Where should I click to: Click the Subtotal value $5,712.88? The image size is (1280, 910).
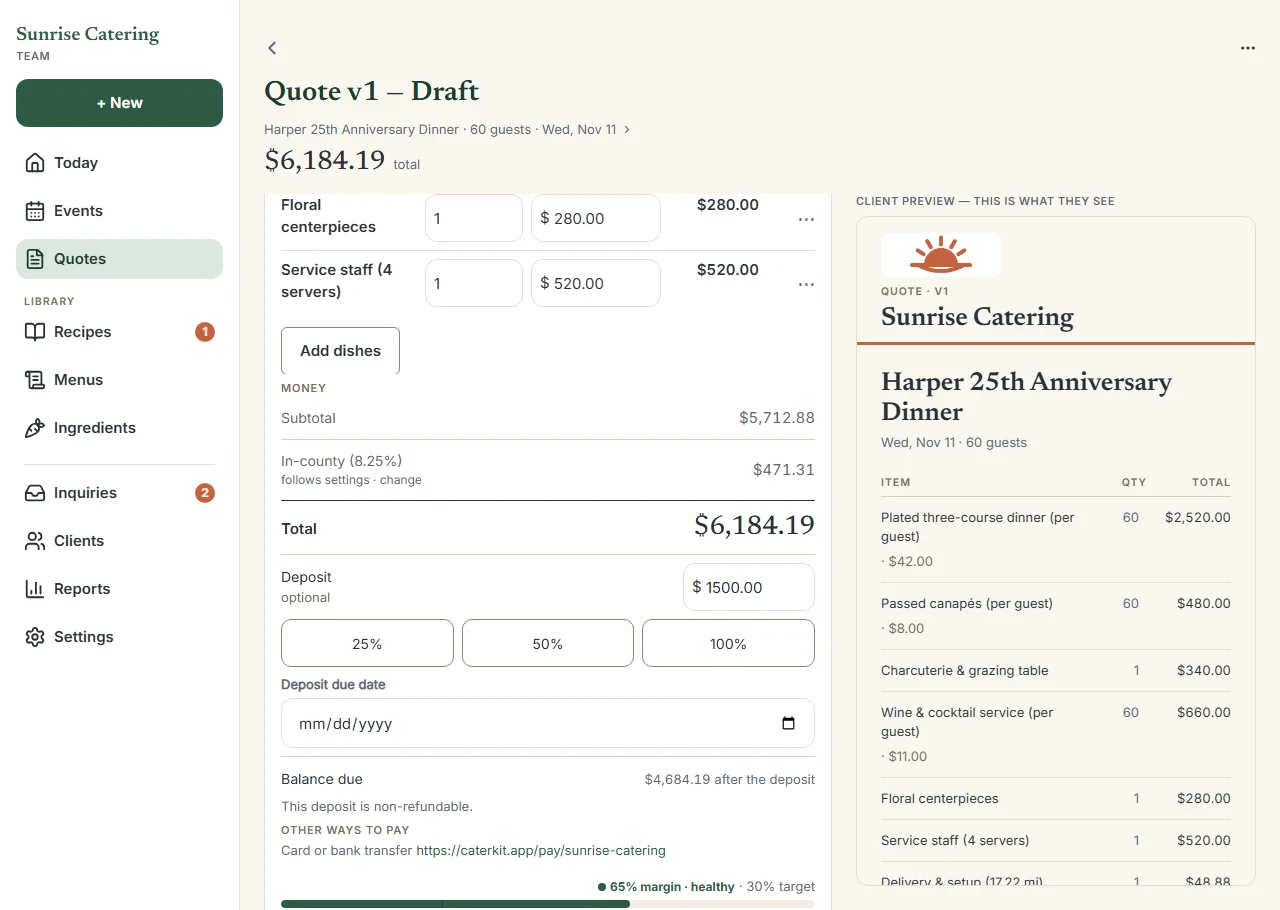[777, 418]
